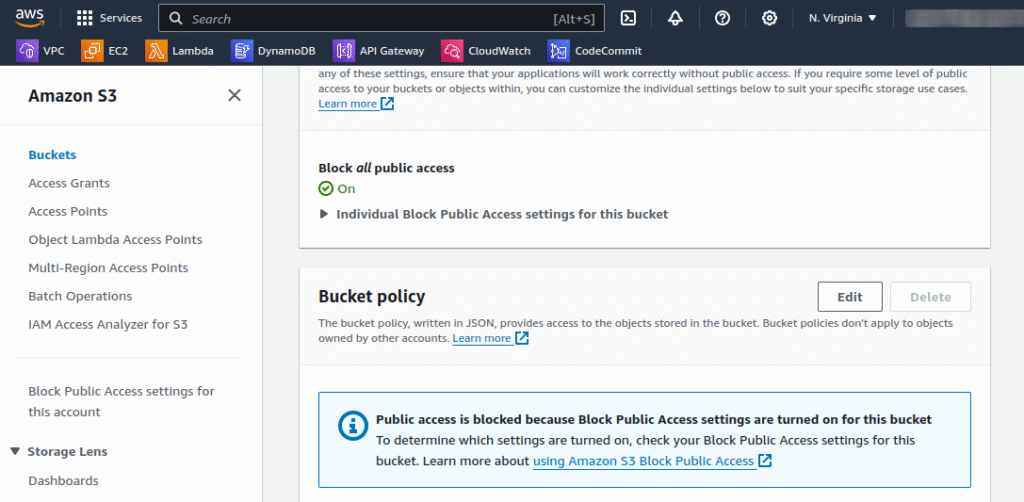Open Batch Operations in sidebar
The width and height of the screenshot is (1024, 502).
point(80,296)
